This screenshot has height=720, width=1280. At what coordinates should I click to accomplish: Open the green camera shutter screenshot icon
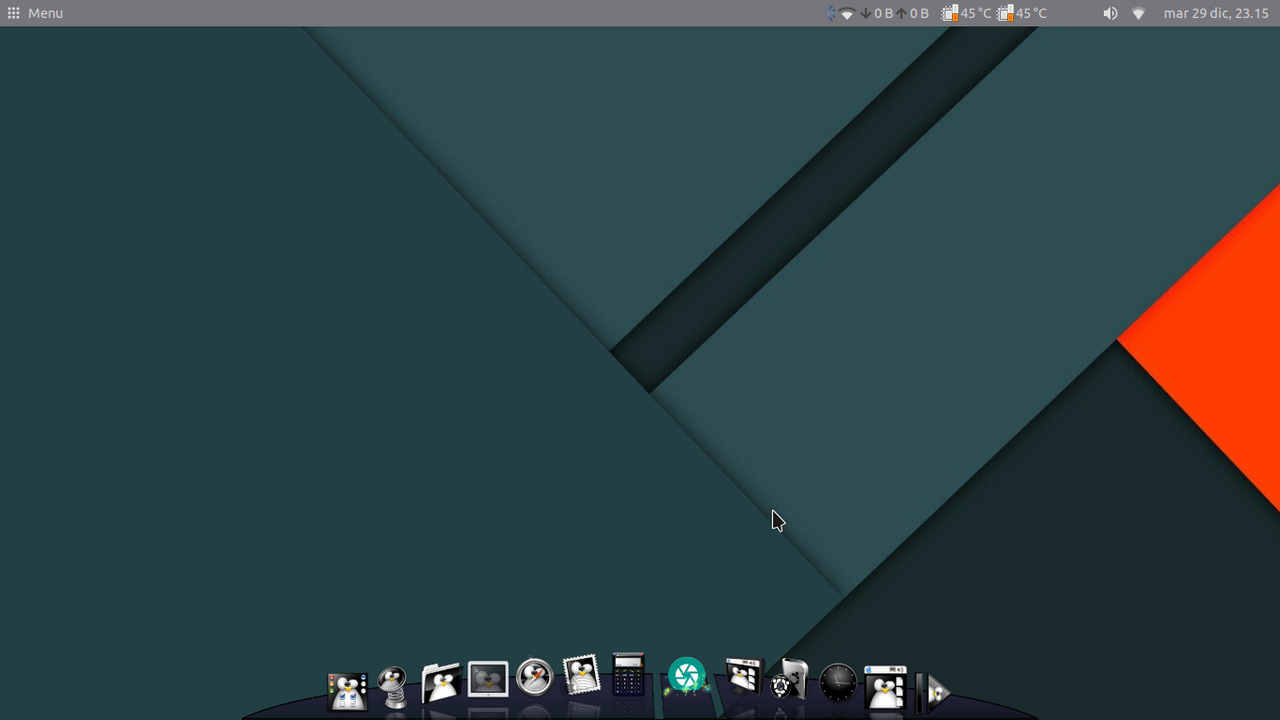pos(687,676)
